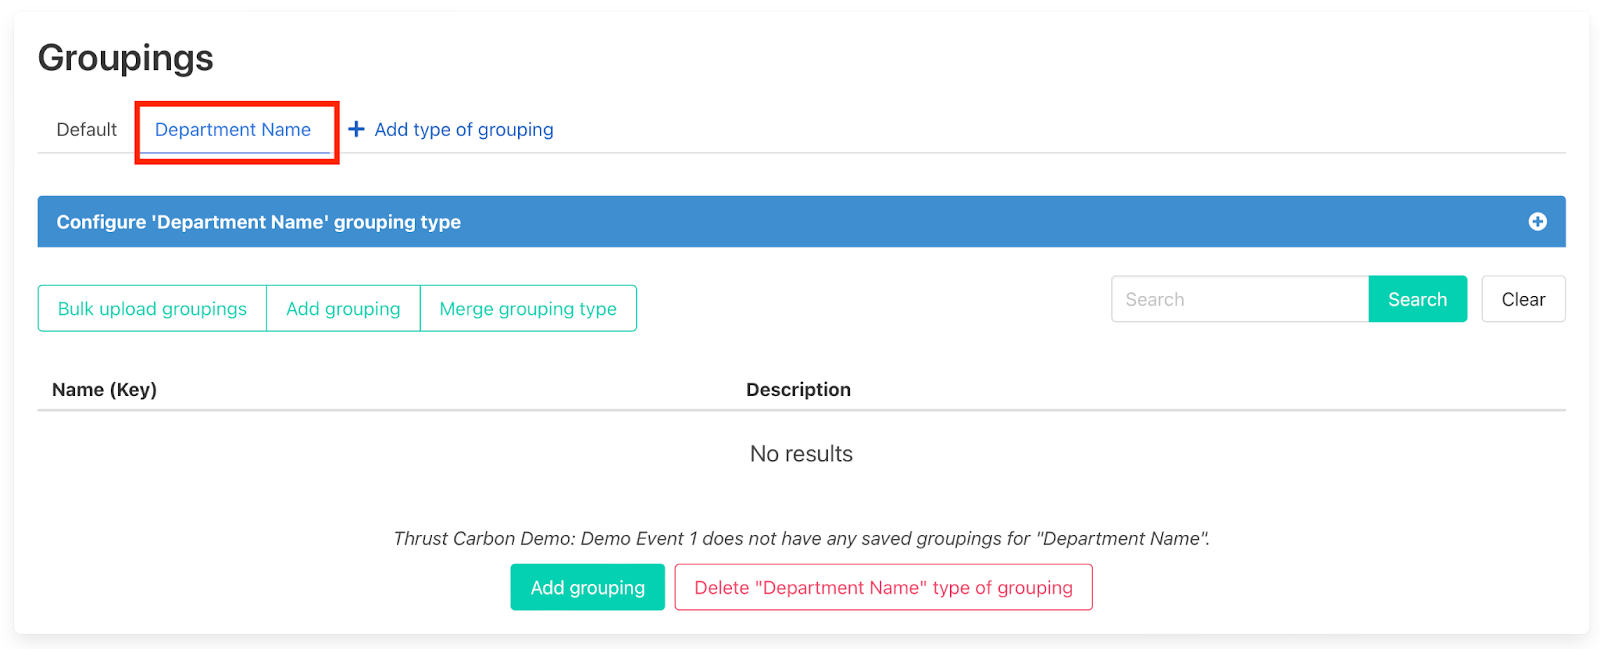Viewport: 1600px width, 649px height.
Task: Clear the search with Clear button
Action: pos(1523,299)
